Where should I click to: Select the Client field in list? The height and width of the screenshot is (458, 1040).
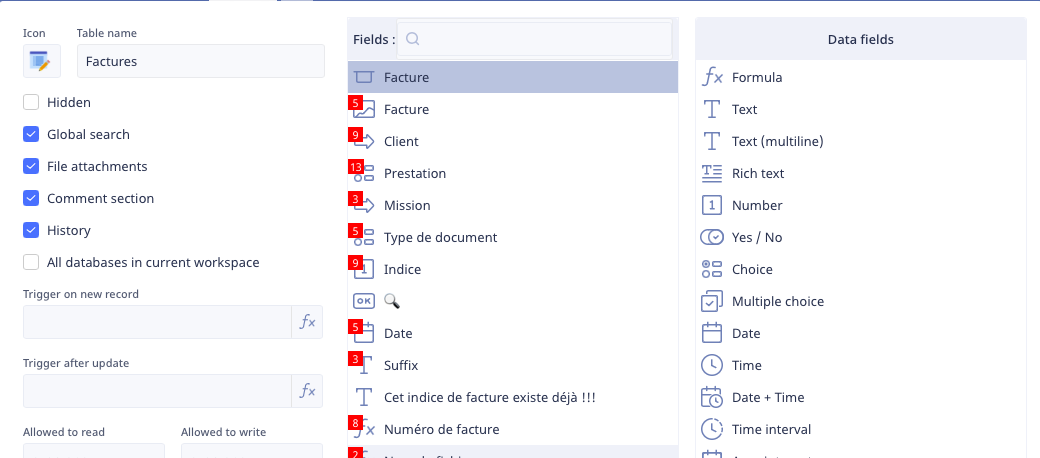[x=401, y=141]
